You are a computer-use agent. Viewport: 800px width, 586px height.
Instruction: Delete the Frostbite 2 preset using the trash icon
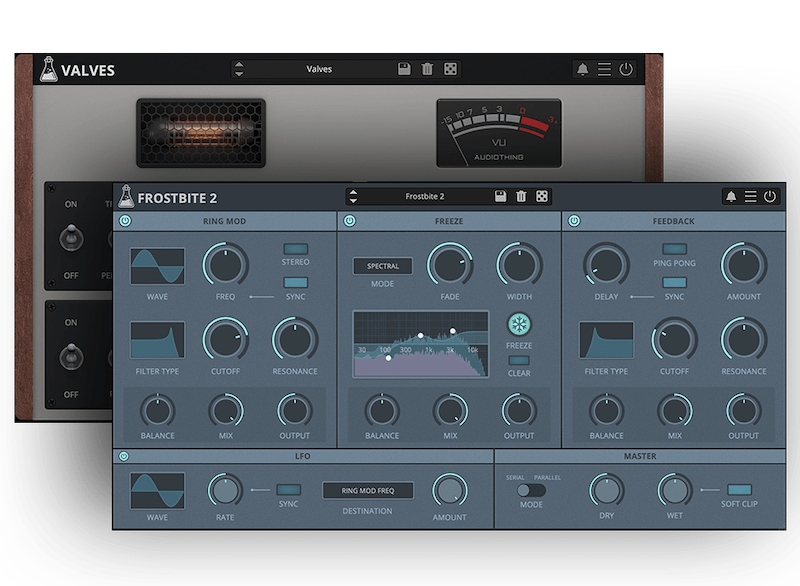pos(522,196)
